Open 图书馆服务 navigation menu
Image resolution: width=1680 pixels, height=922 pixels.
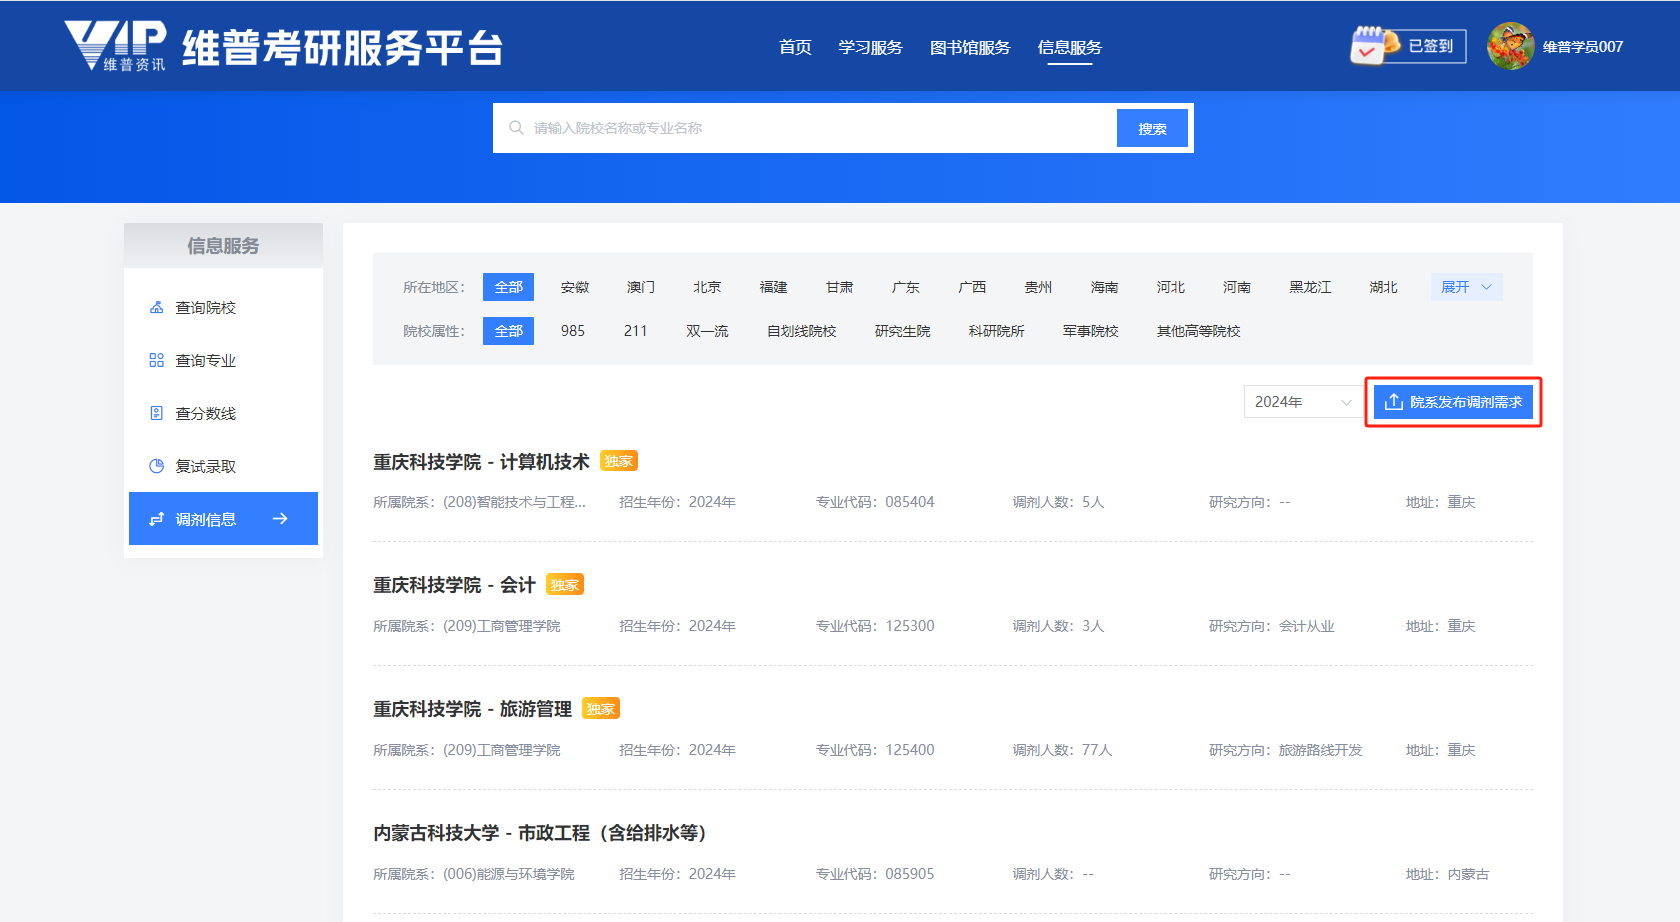[x=970, y=47]
